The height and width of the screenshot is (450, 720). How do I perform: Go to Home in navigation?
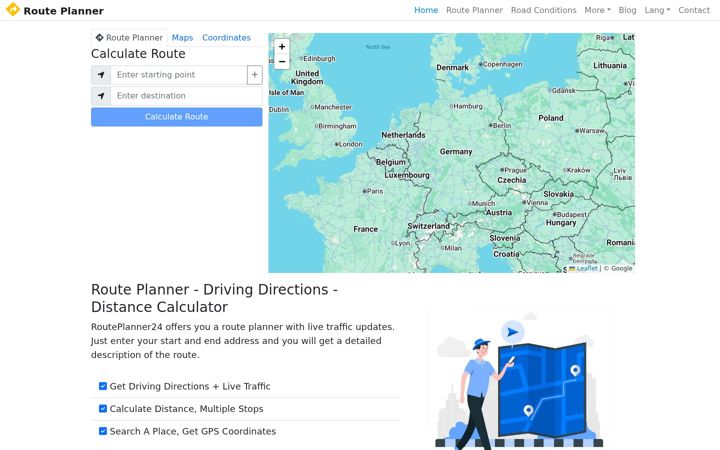[x=426, y=10]
